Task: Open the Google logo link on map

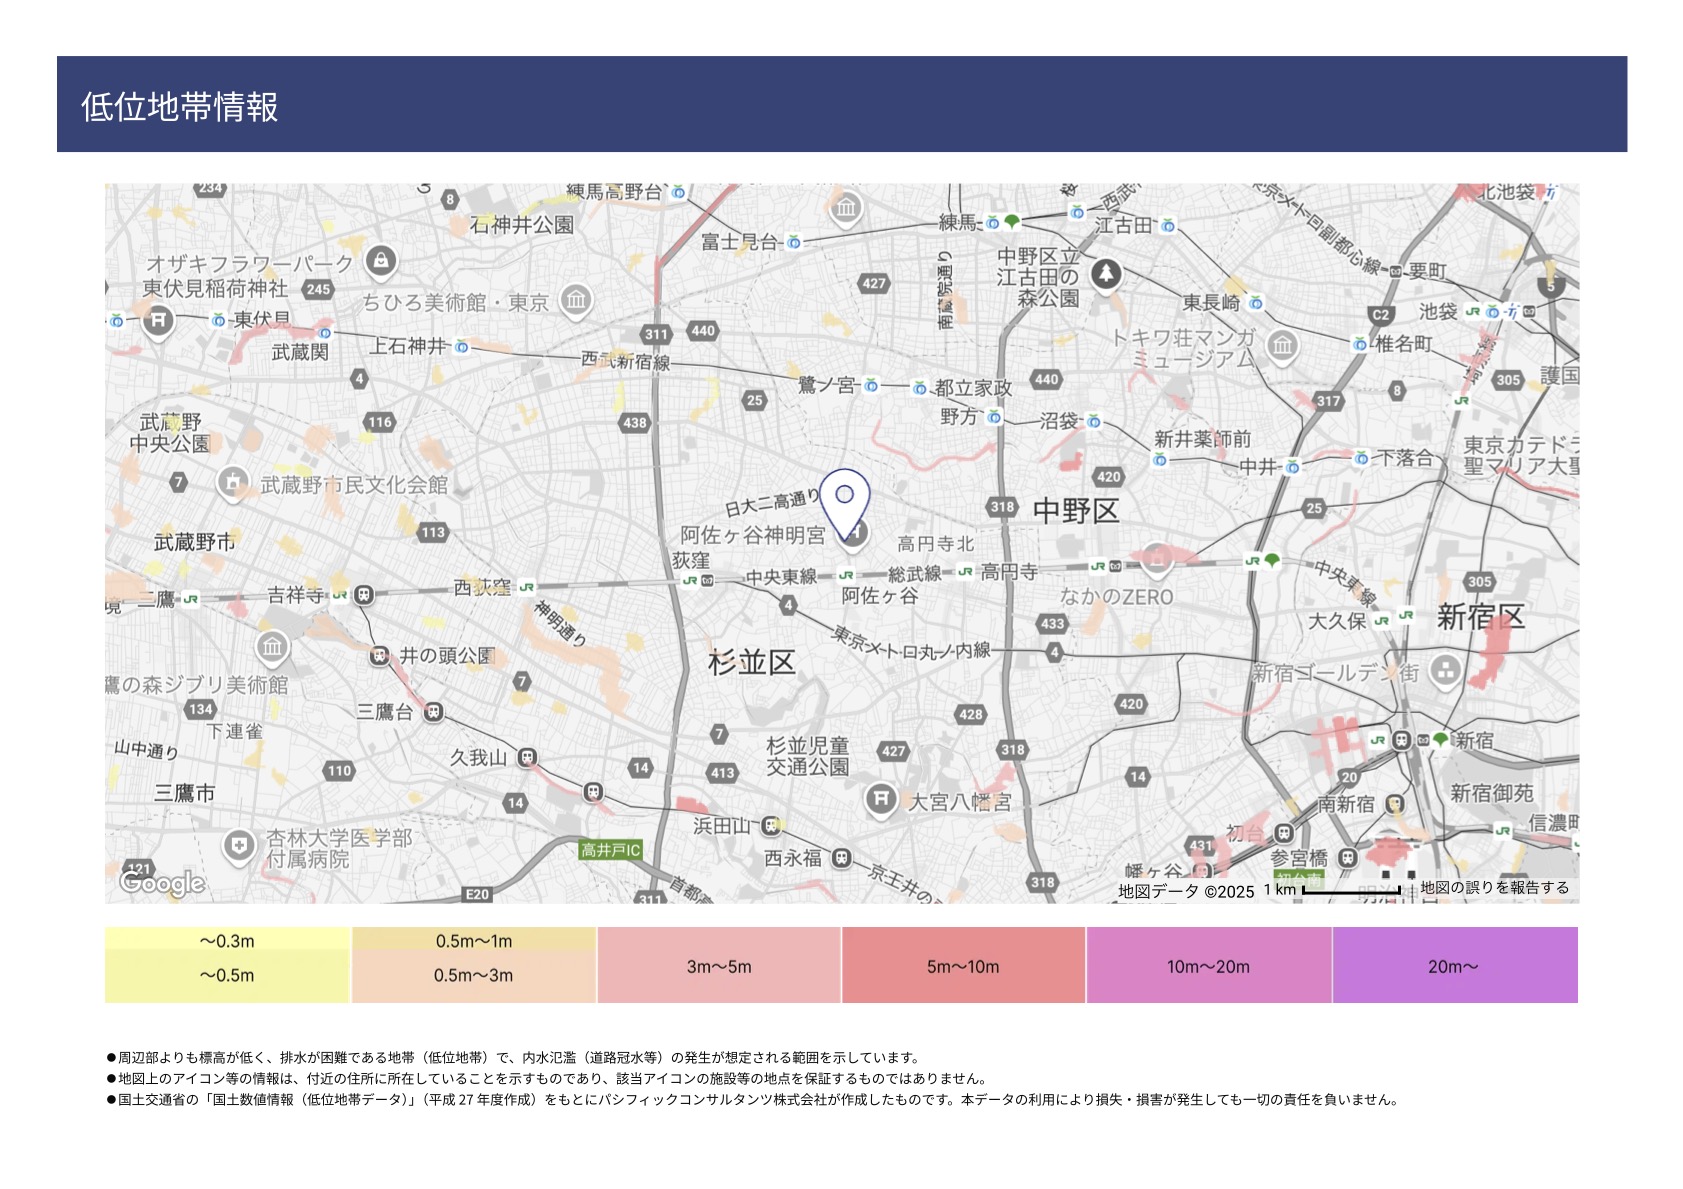Action: [162, 882]
